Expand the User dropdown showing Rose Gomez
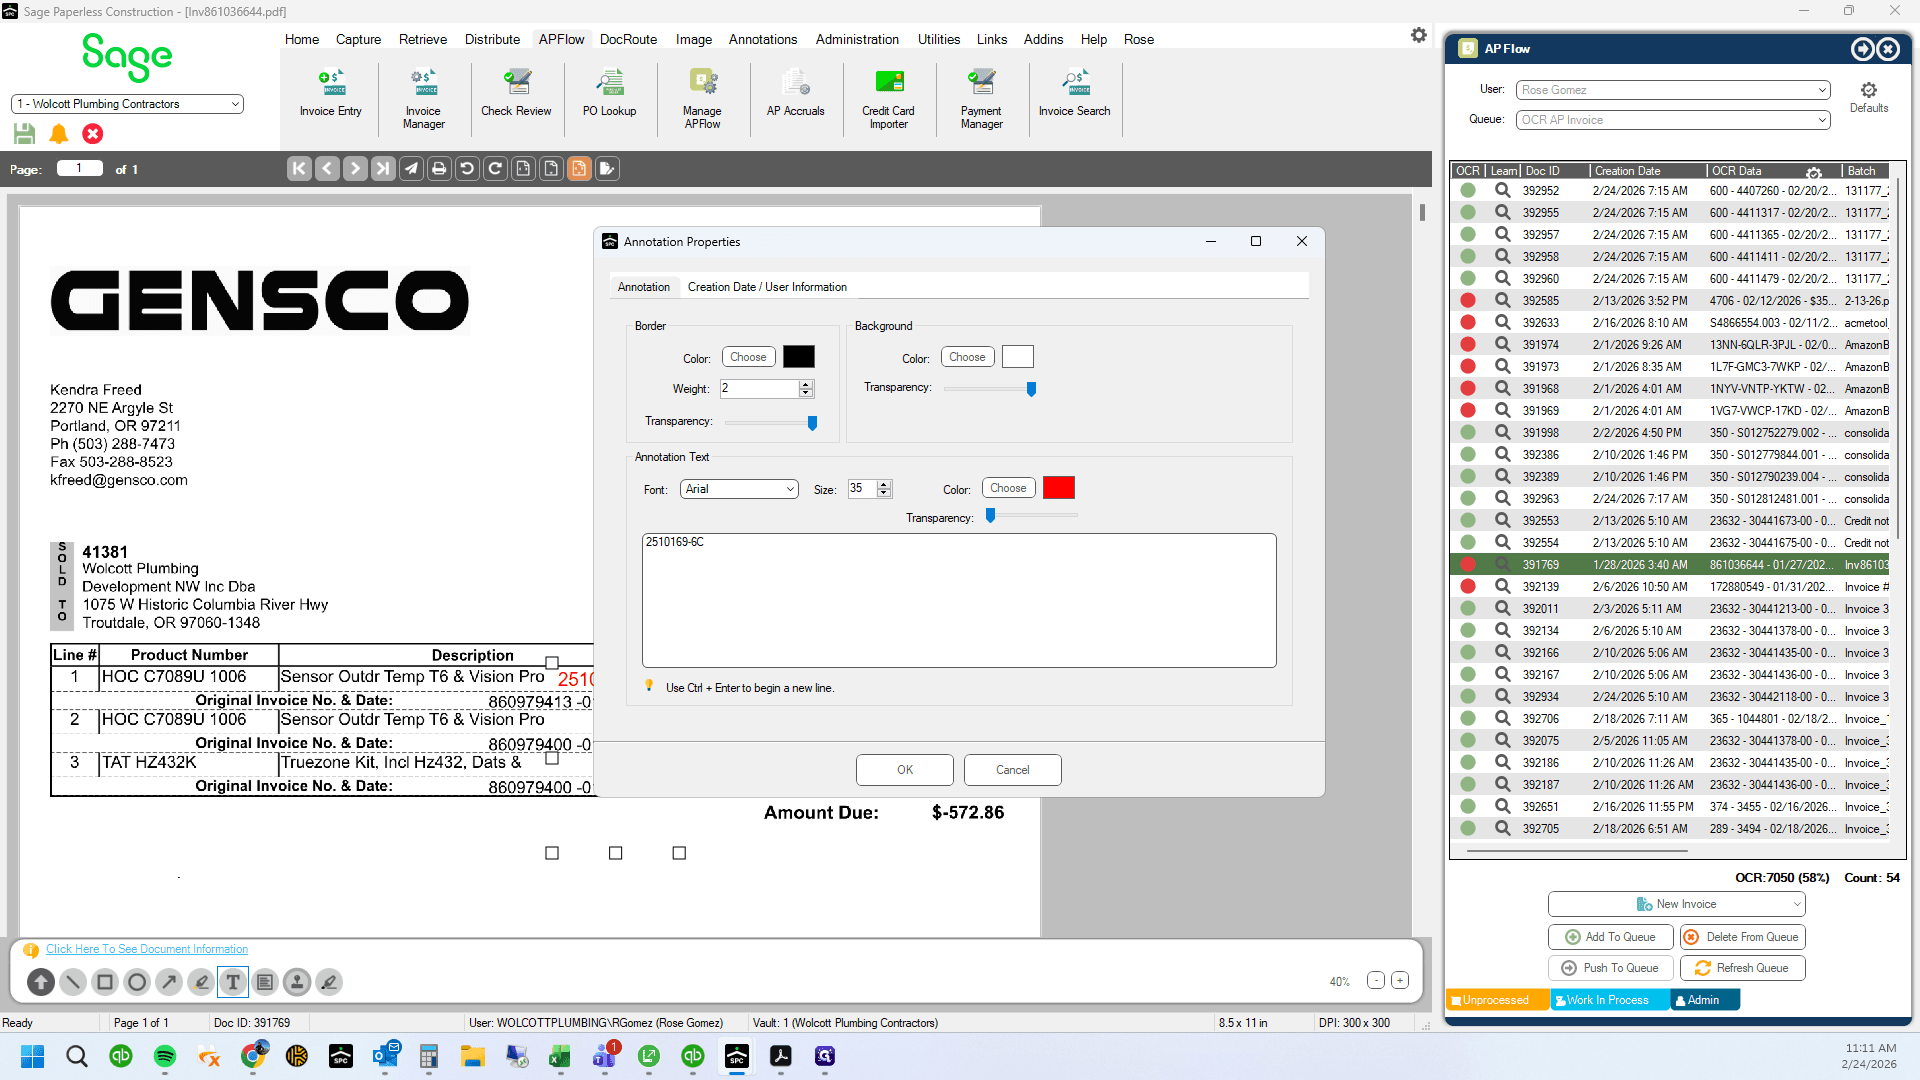This screenshot has width=1920, height=1080. pos(1674,90)
